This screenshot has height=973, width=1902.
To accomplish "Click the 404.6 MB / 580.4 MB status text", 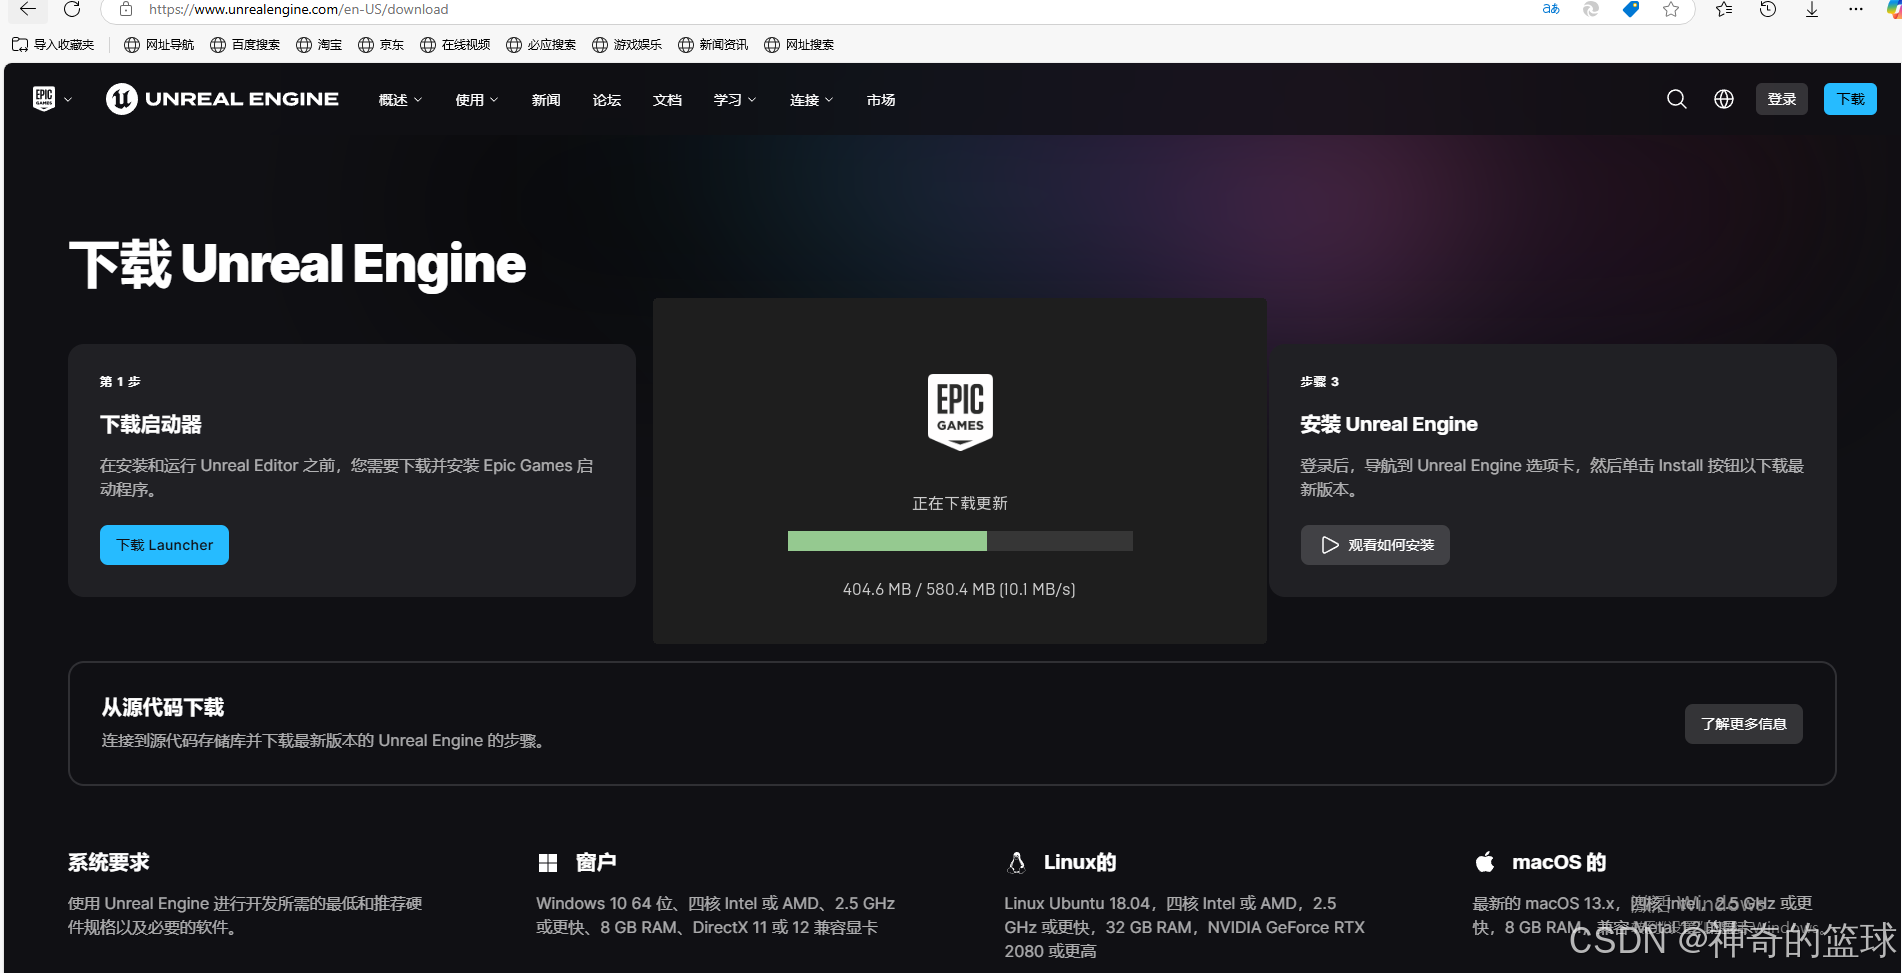I will 959,589.
